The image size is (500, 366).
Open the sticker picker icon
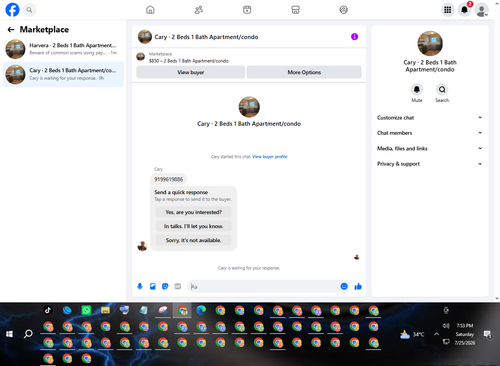coord(165,286)
